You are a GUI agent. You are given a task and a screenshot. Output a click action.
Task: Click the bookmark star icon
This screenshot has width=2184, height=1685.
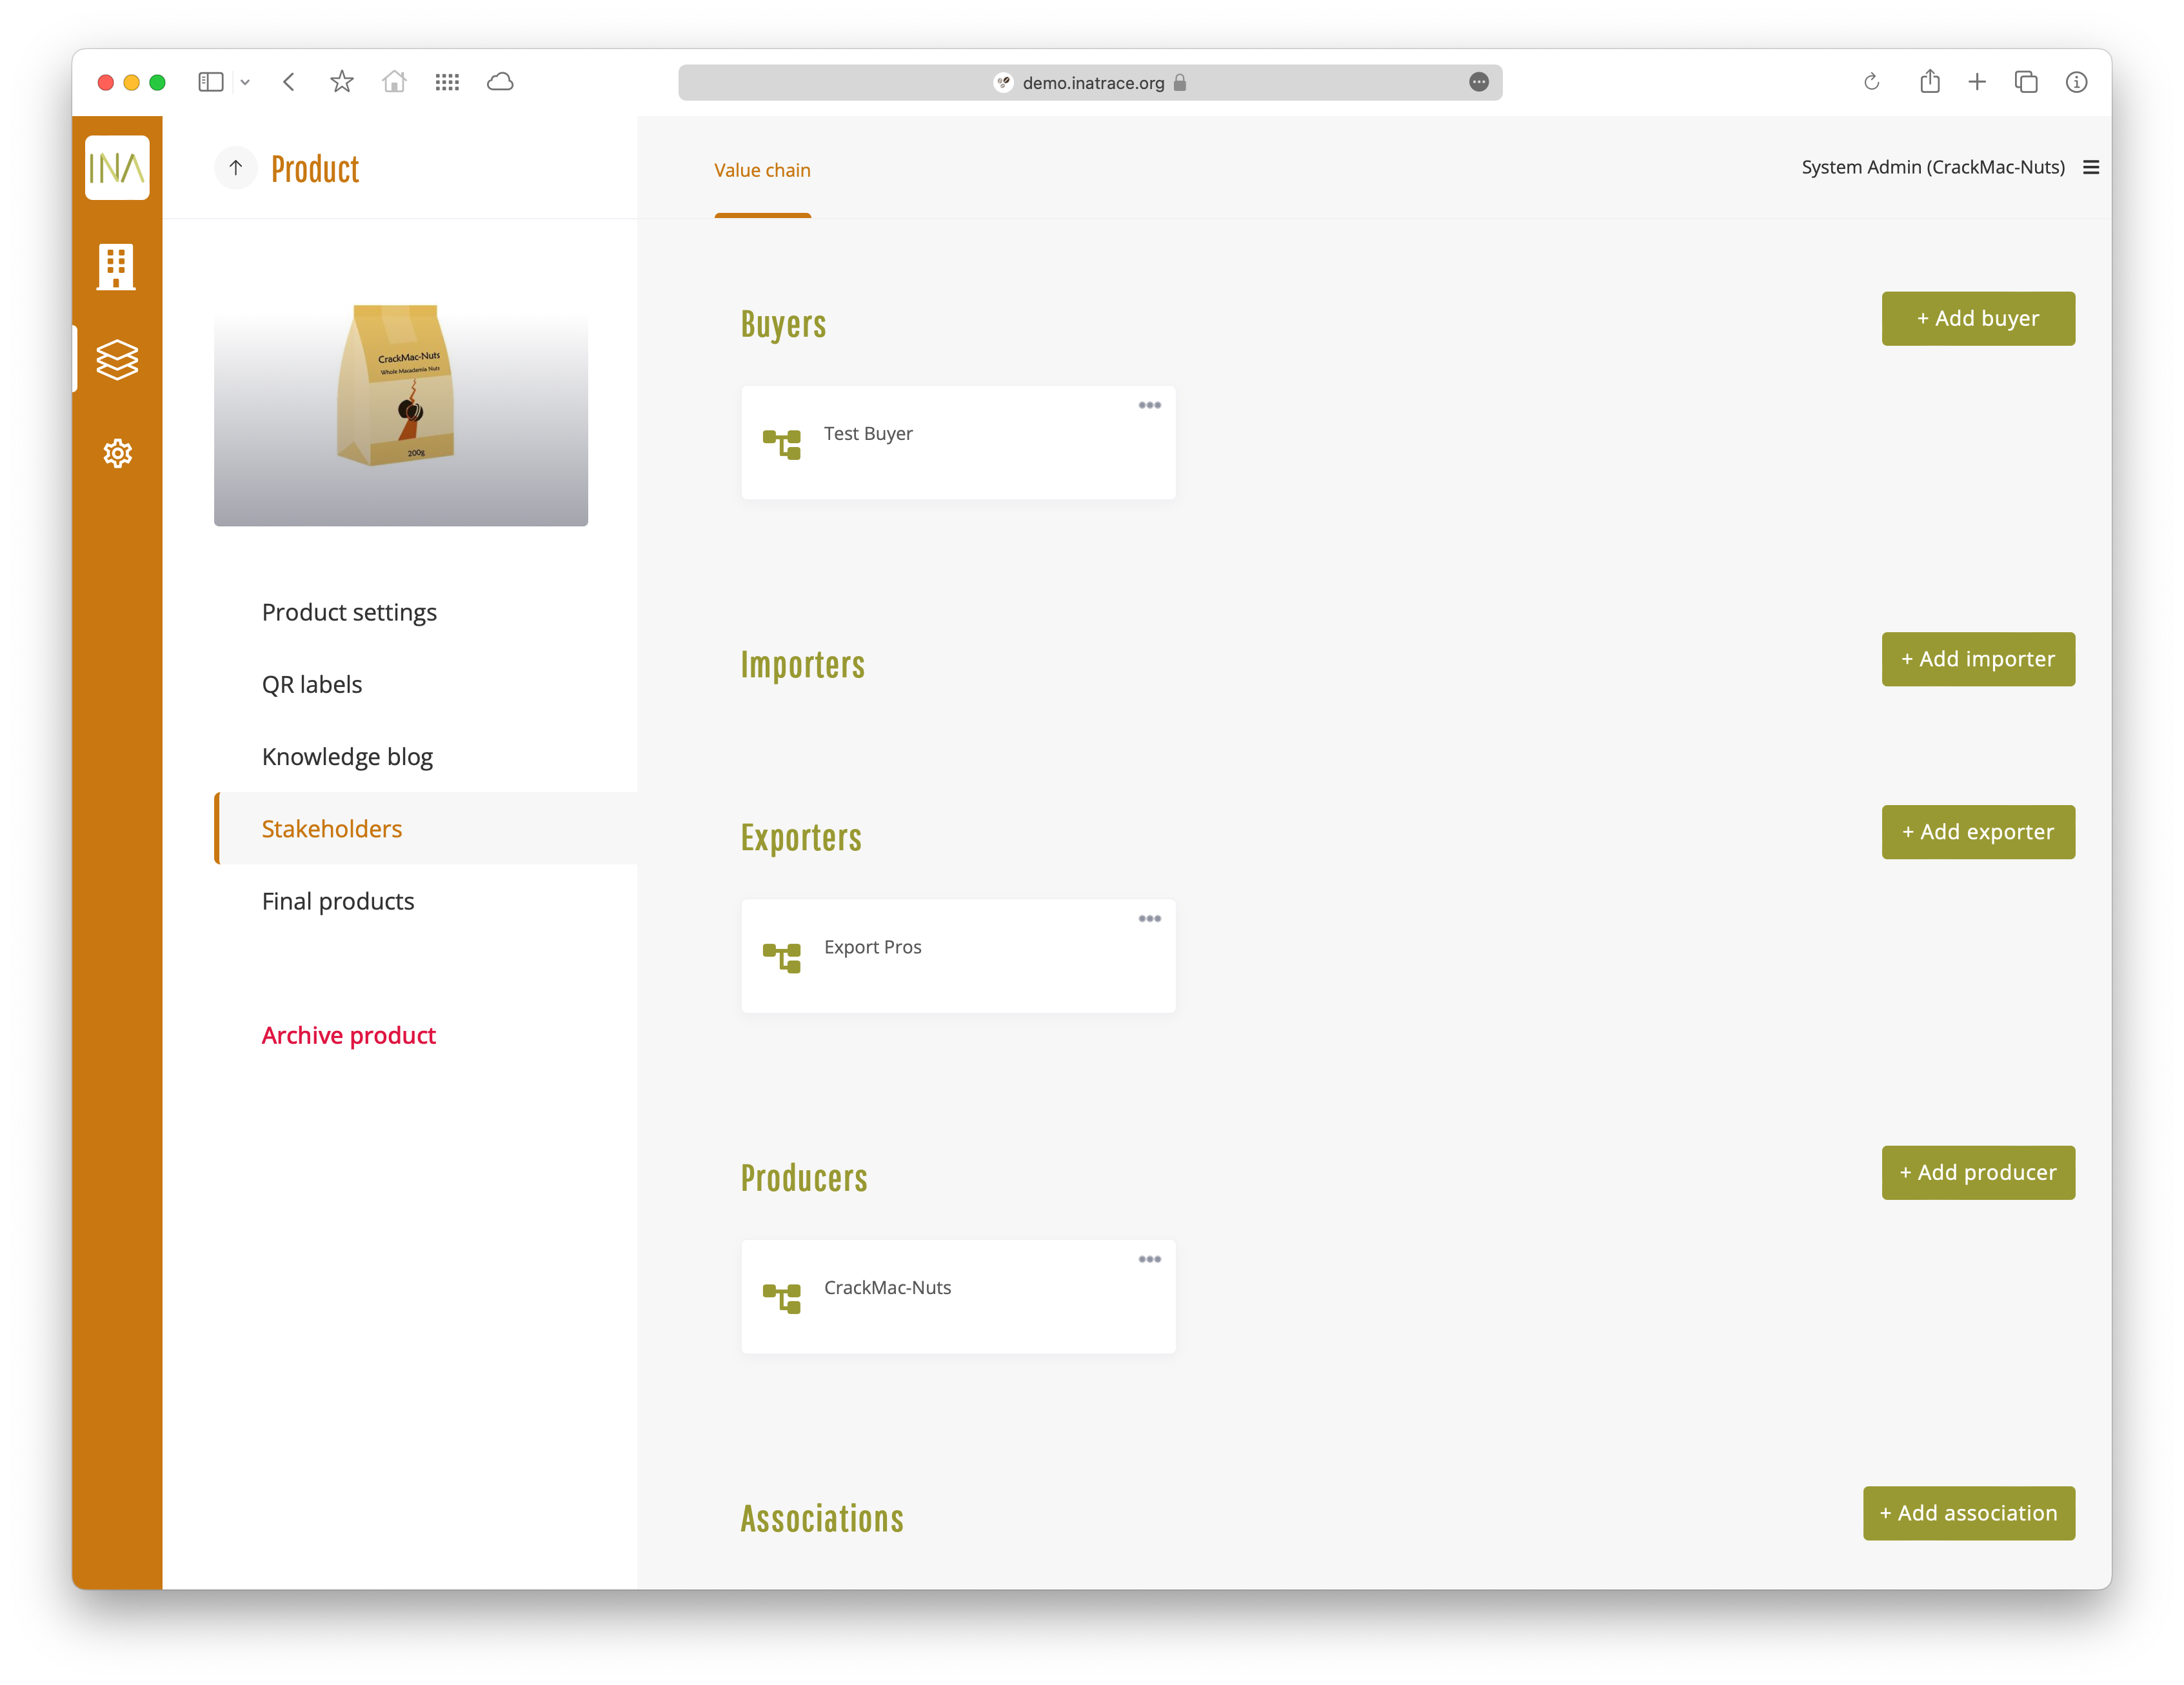342,82
